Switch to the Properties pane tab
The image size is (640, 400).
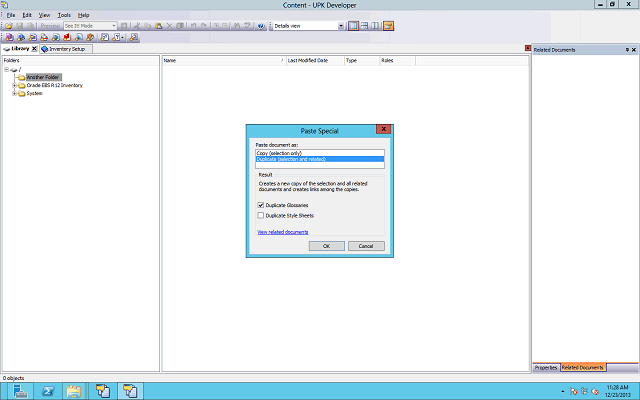point(546,368)
